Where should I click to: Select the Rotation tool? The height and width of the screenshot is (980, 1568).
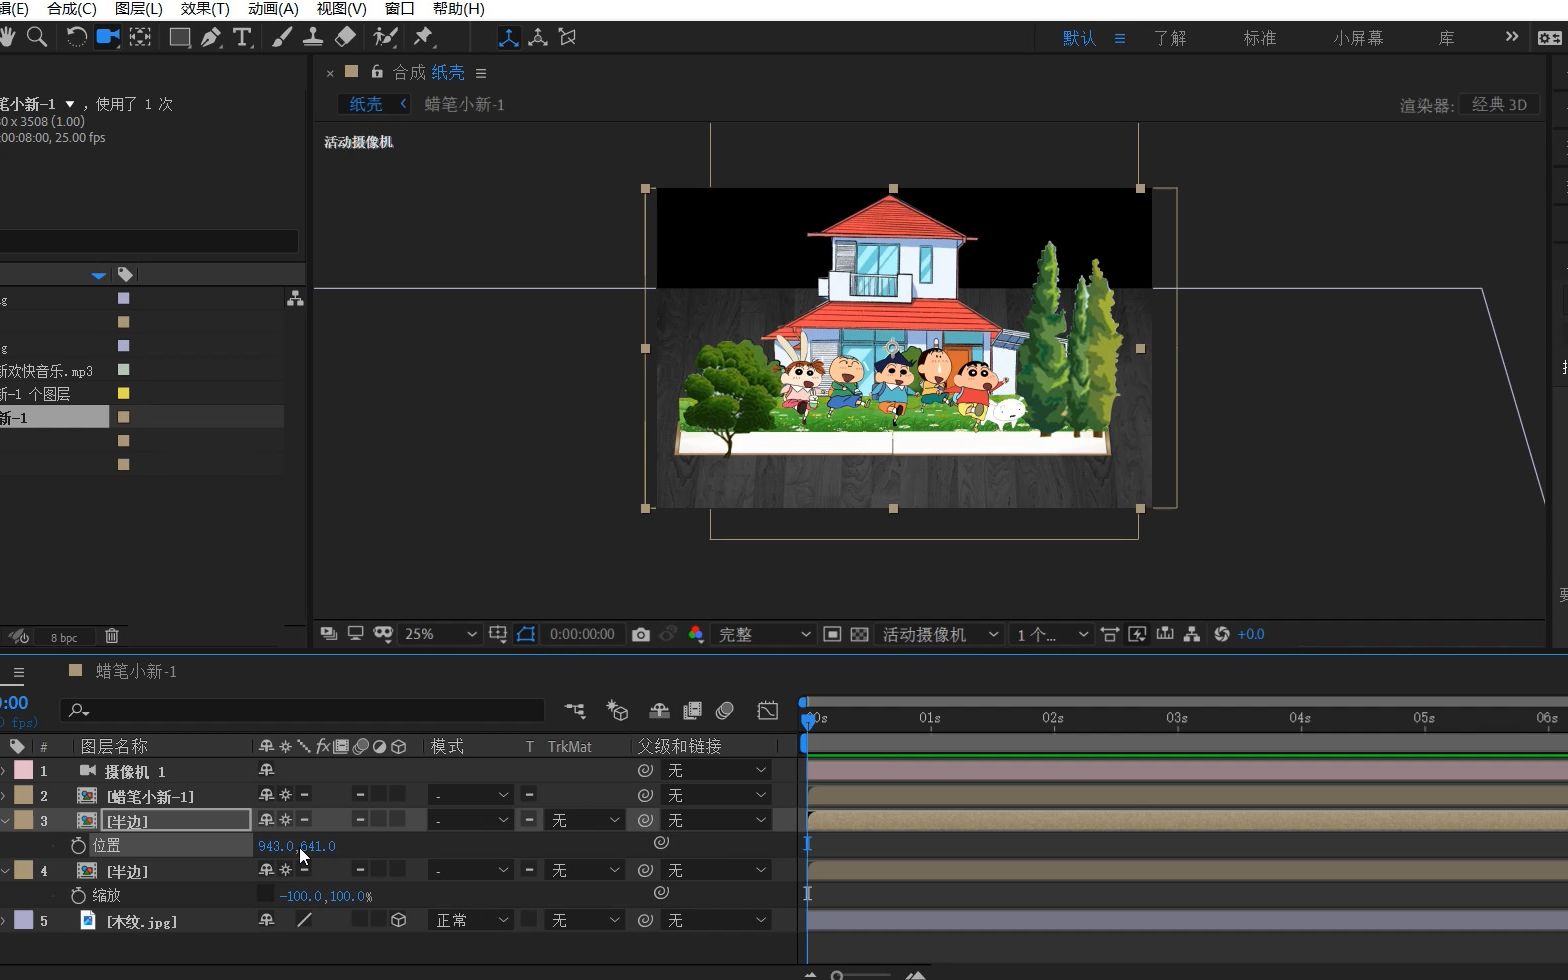pos(76,37)
